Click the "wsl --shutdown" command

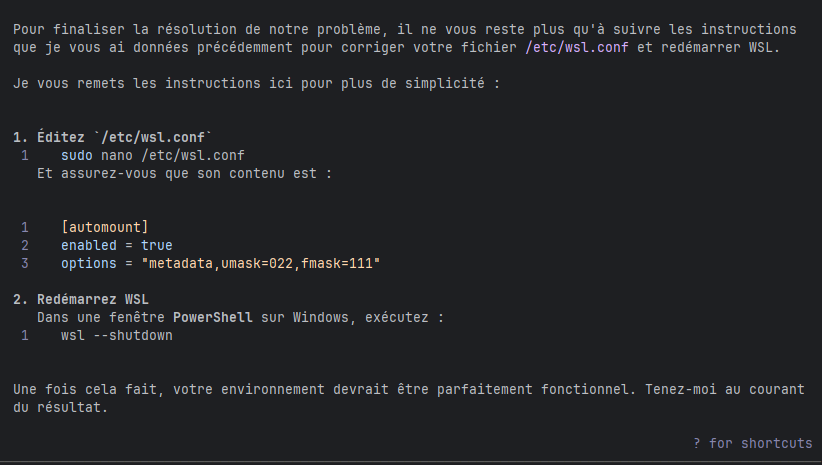116,335
